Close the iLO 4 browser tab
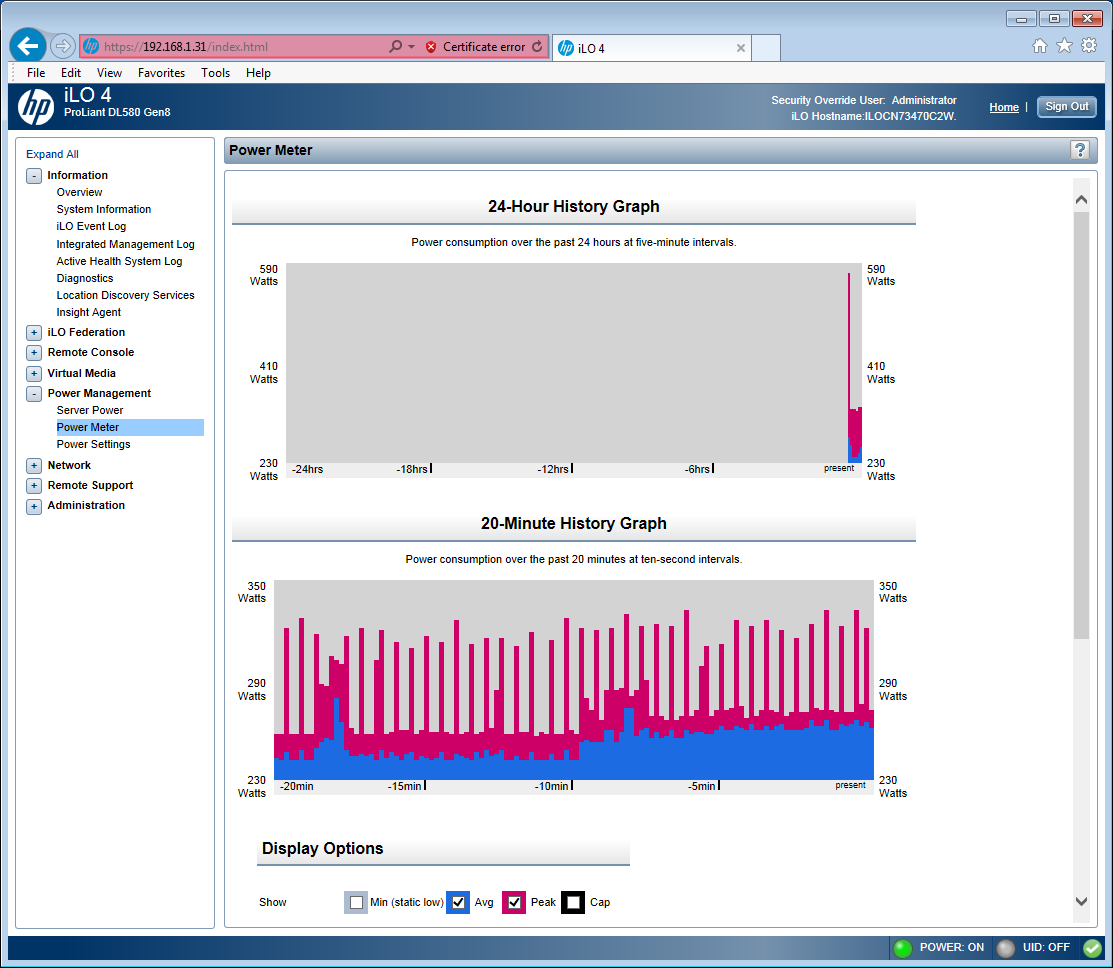The width and height of the screenshot is (1113, 968). click(x=740, y=48)
